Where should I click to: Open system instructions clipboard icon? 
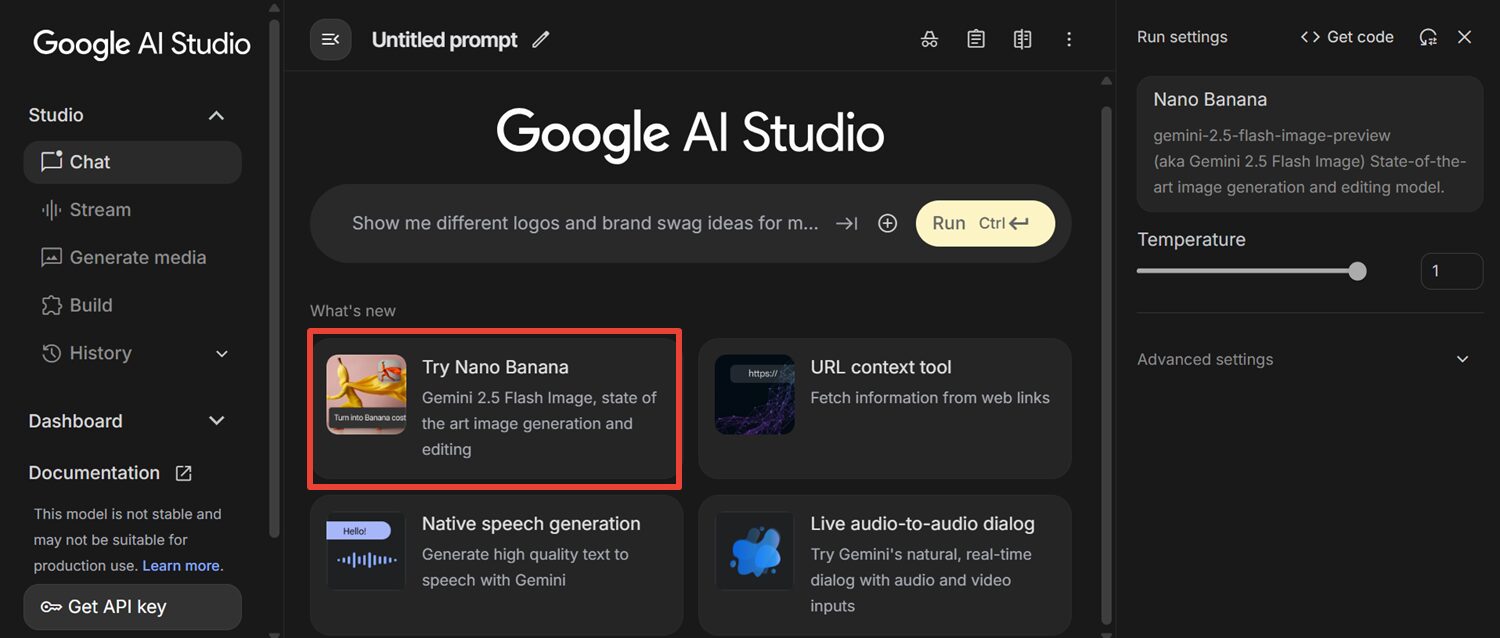pyautogui.click(x=976, y=39)
